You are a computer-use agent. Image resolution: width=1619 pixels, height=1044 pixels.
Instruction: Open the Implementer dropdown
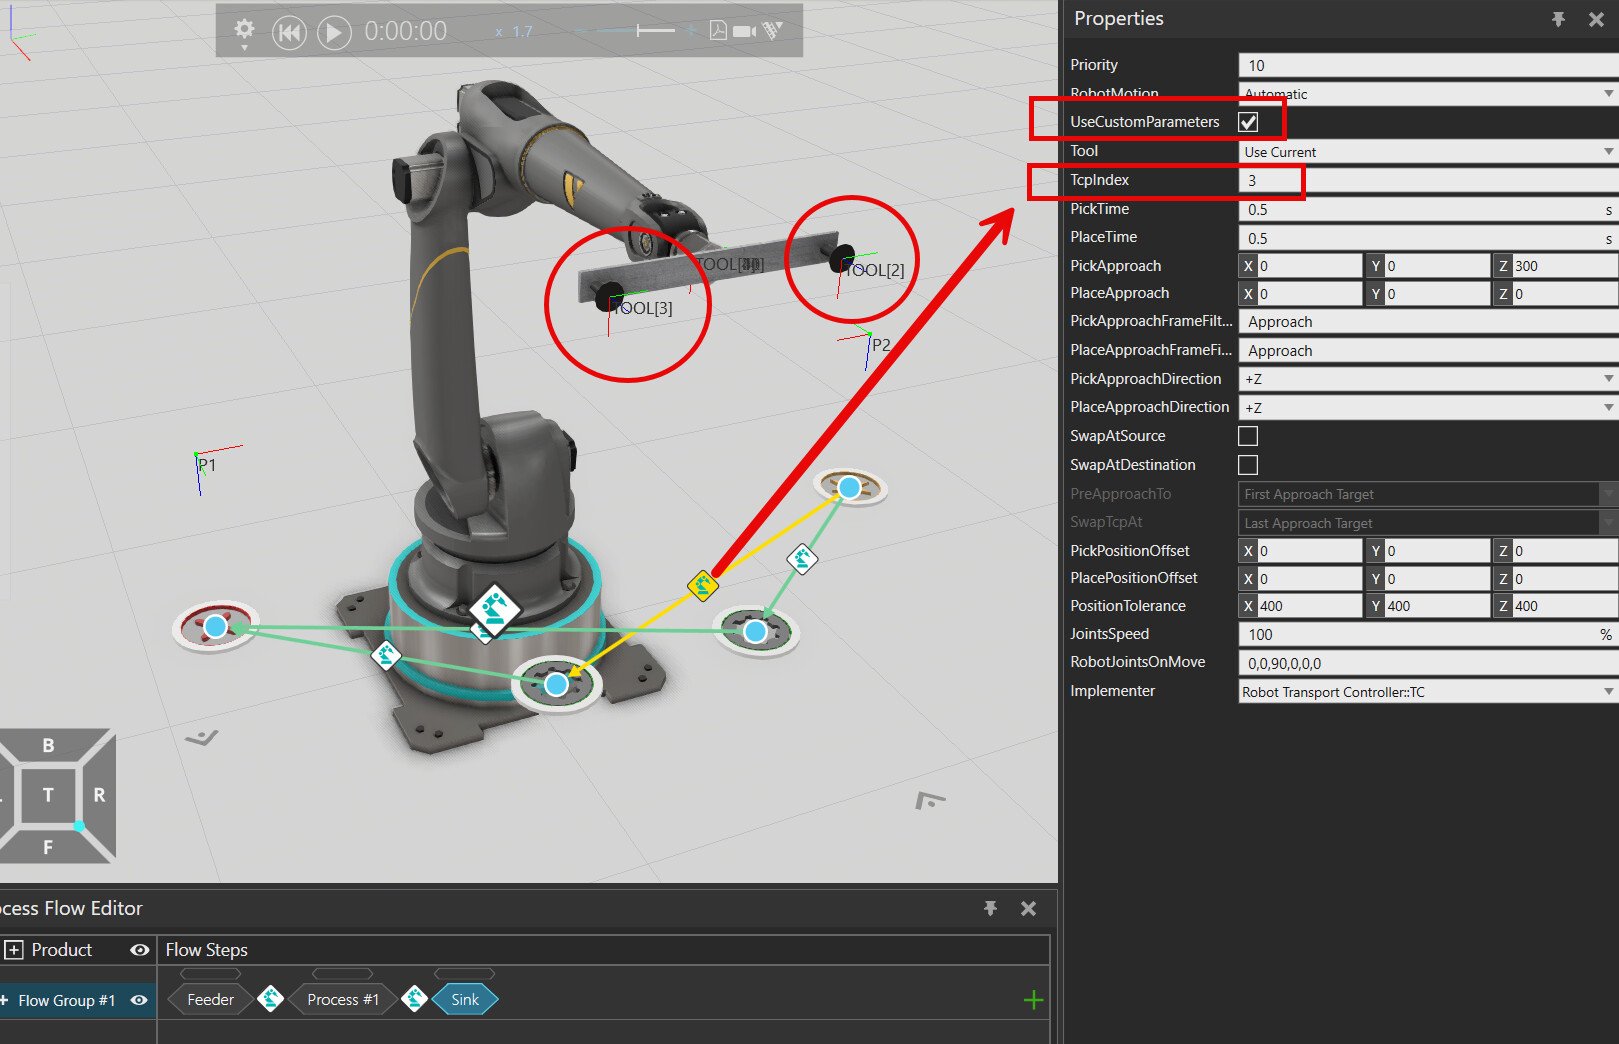1427,692
